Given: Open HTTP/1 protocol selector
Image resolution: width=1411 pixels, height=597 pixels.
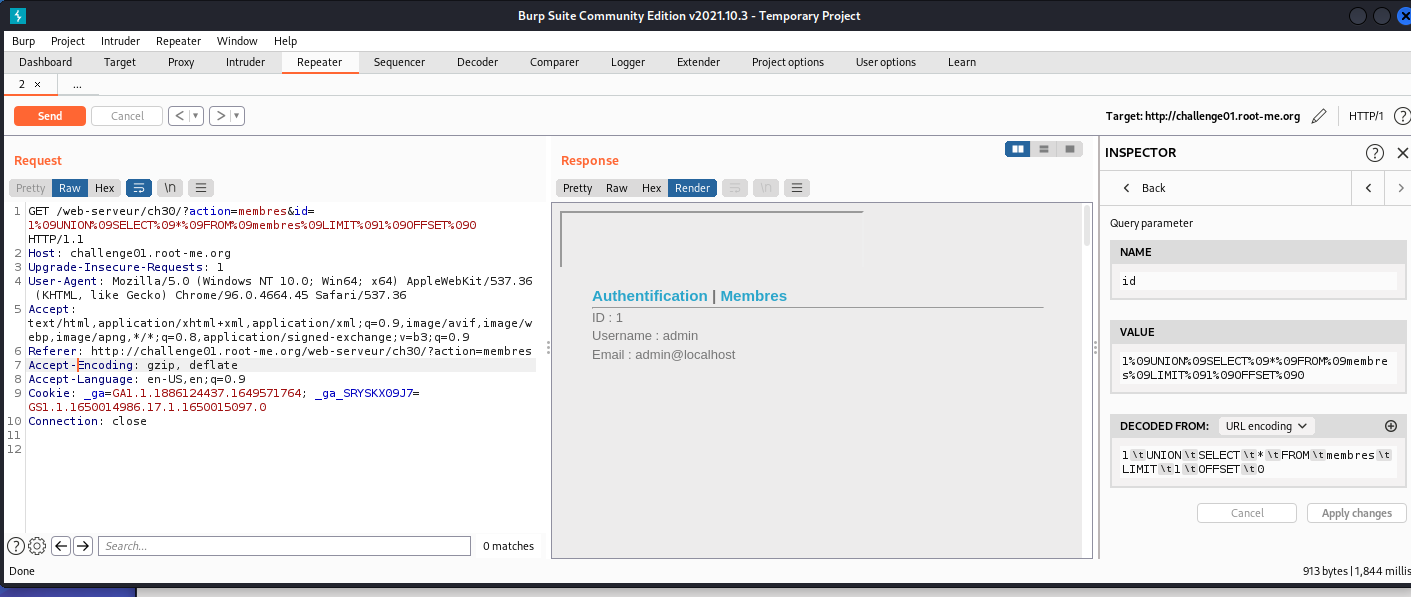Looking at the screenshot, I should (x=1366, y=116).
